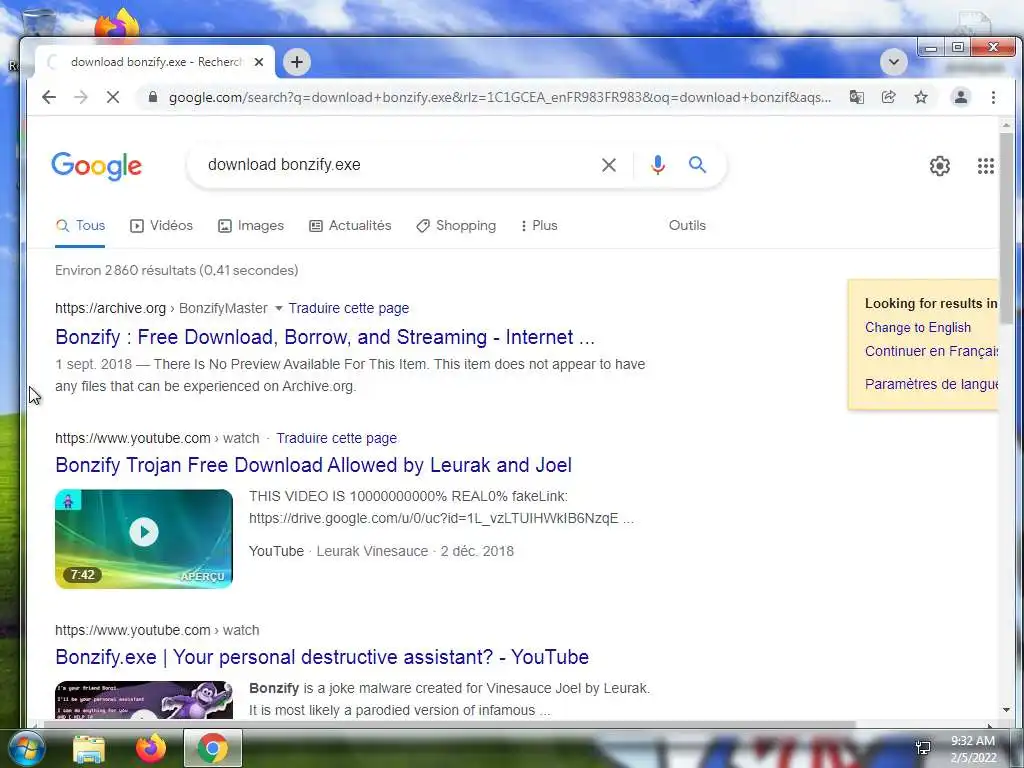Play the 7:42 video thumbnail
The height and width of the screenshot is (768, 1024).
(144, 539)
